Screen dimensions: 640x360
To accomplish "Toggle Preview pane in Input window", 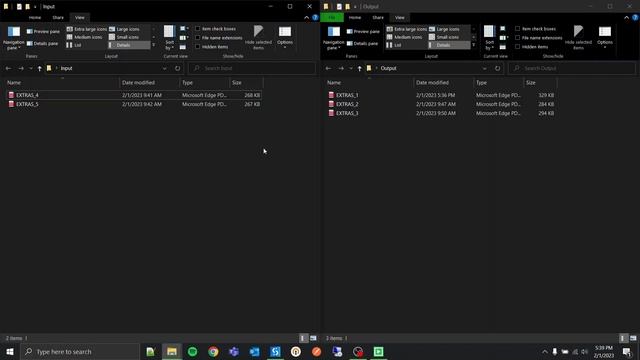I will [x=43, y=31].
